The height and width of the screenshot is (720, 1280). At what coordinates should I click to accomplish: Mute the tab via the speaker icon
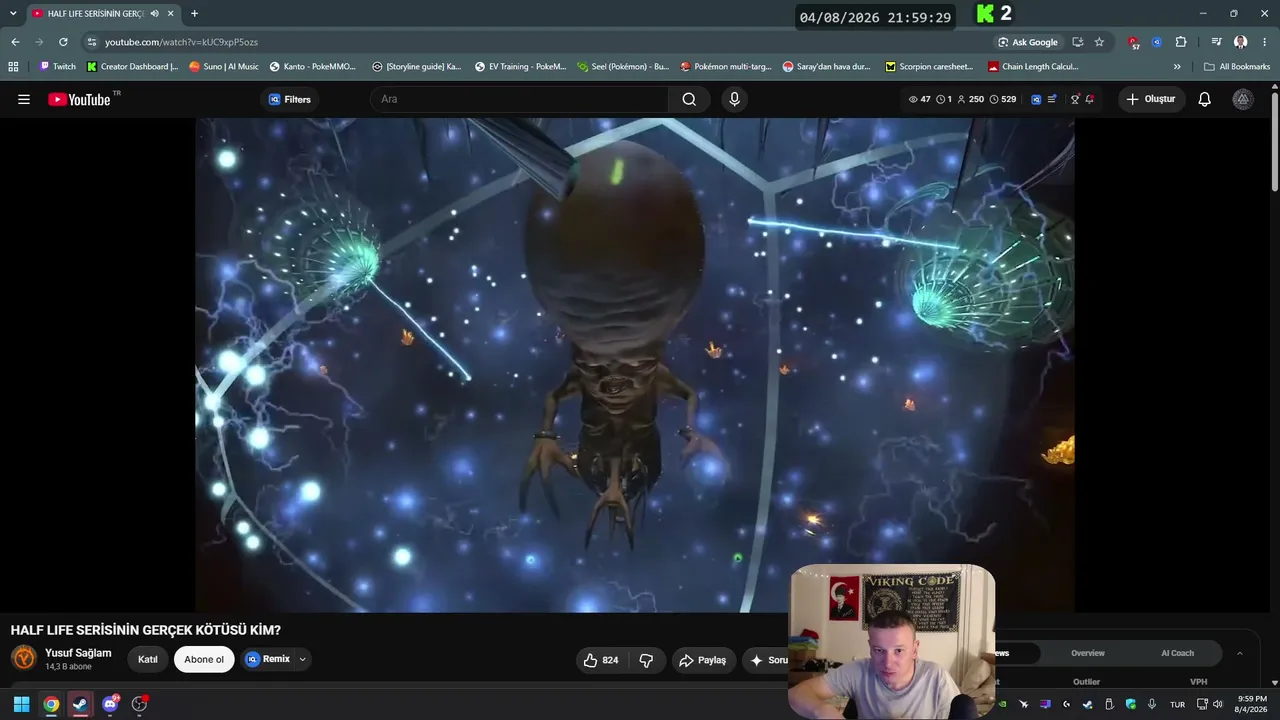point(155,14)
